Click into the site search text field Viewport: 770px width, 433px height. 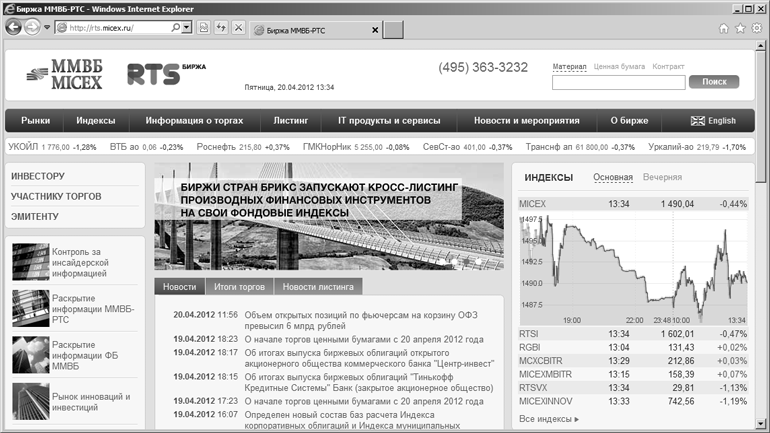[x=616, y=82]
